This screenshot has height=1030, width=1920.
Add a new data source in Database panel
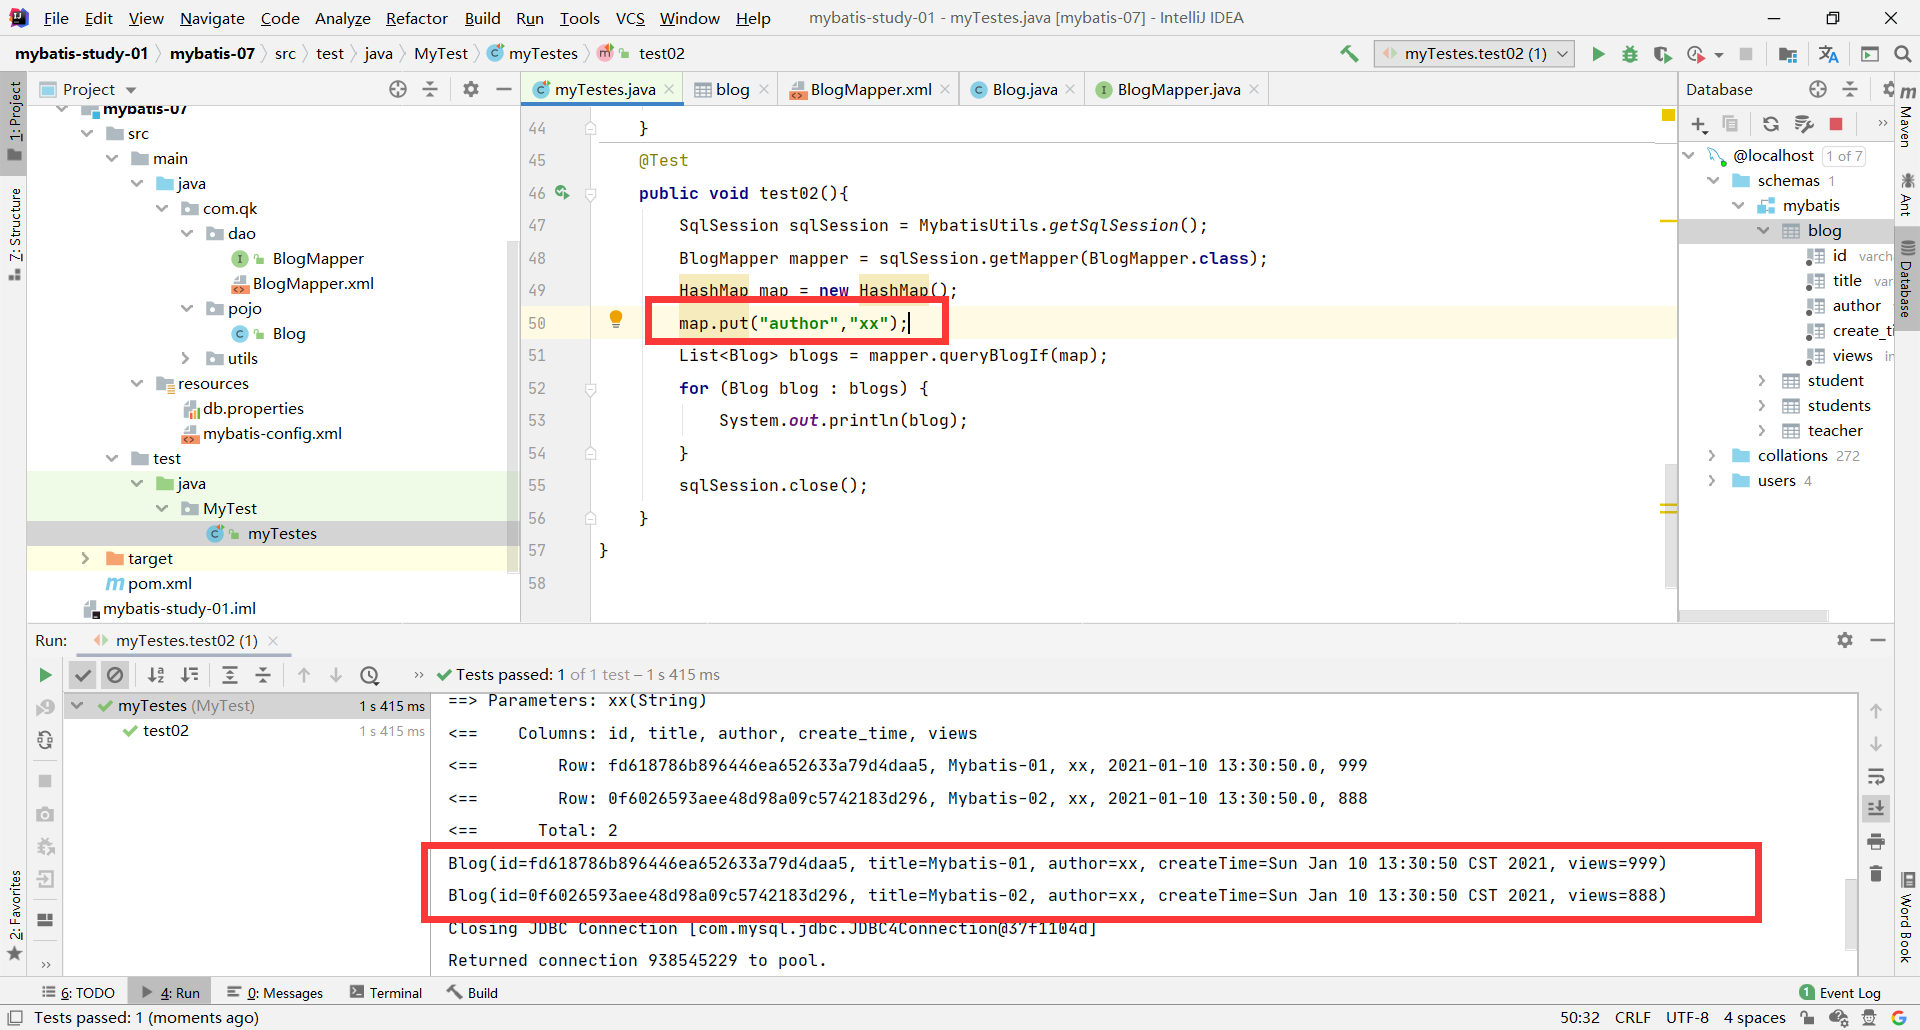click(x=1699, y=124)
